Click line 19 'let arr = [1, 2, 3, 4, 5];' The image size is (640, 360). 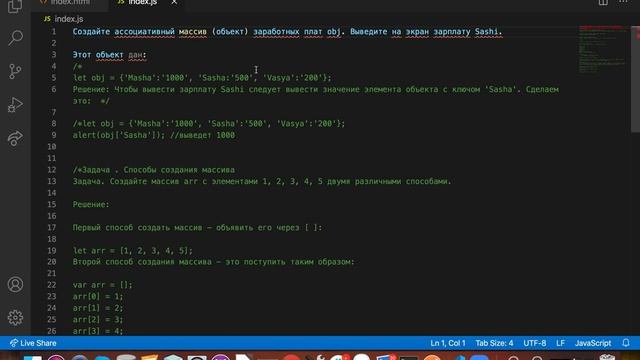coord(133,251)
